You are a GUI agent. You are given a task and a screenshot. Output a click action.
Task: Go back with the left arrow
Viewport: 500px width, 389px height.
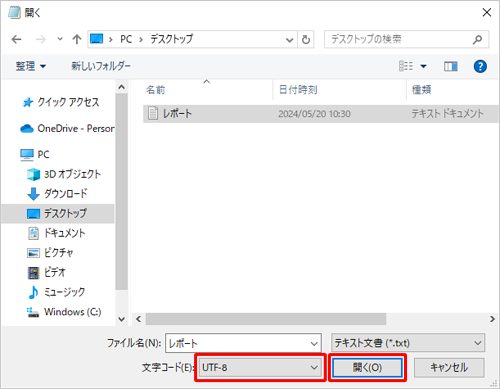click(x=16, y=40)
